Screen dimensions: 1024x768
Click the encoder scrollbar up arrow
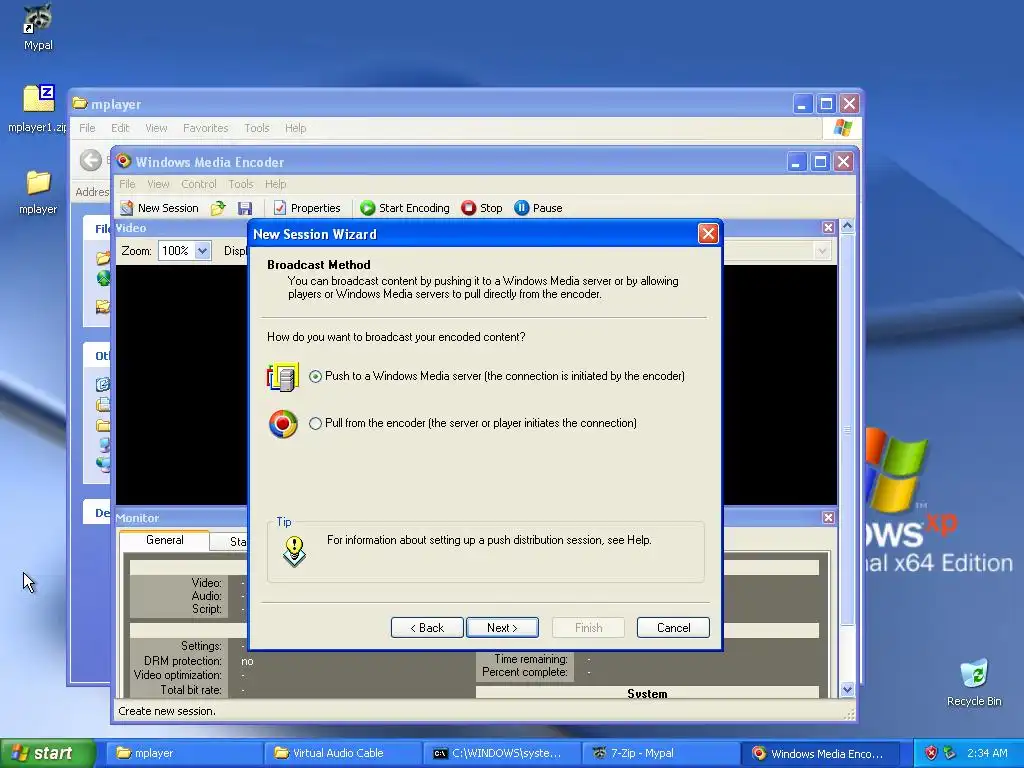pos(847,226)
